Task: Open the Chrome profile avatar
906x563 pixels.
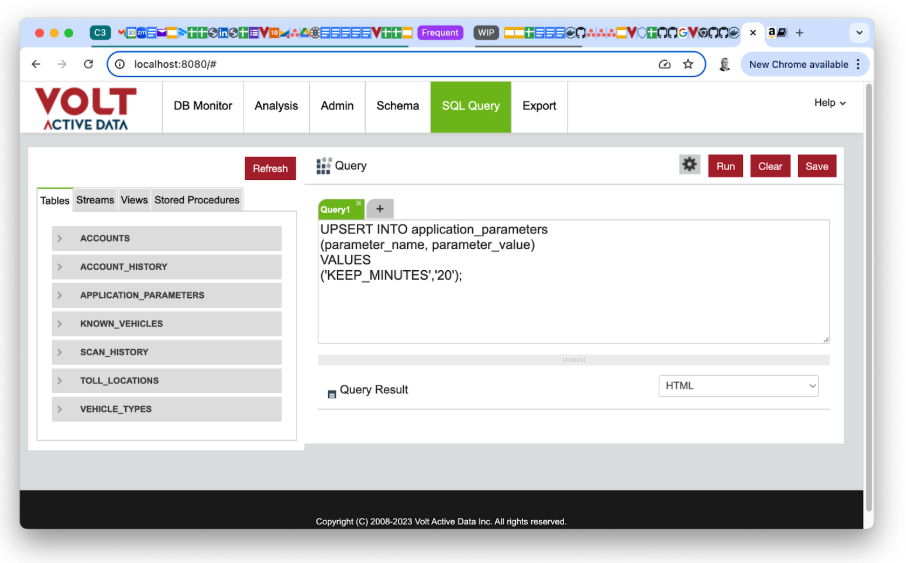Action: (x=724, y=64)
